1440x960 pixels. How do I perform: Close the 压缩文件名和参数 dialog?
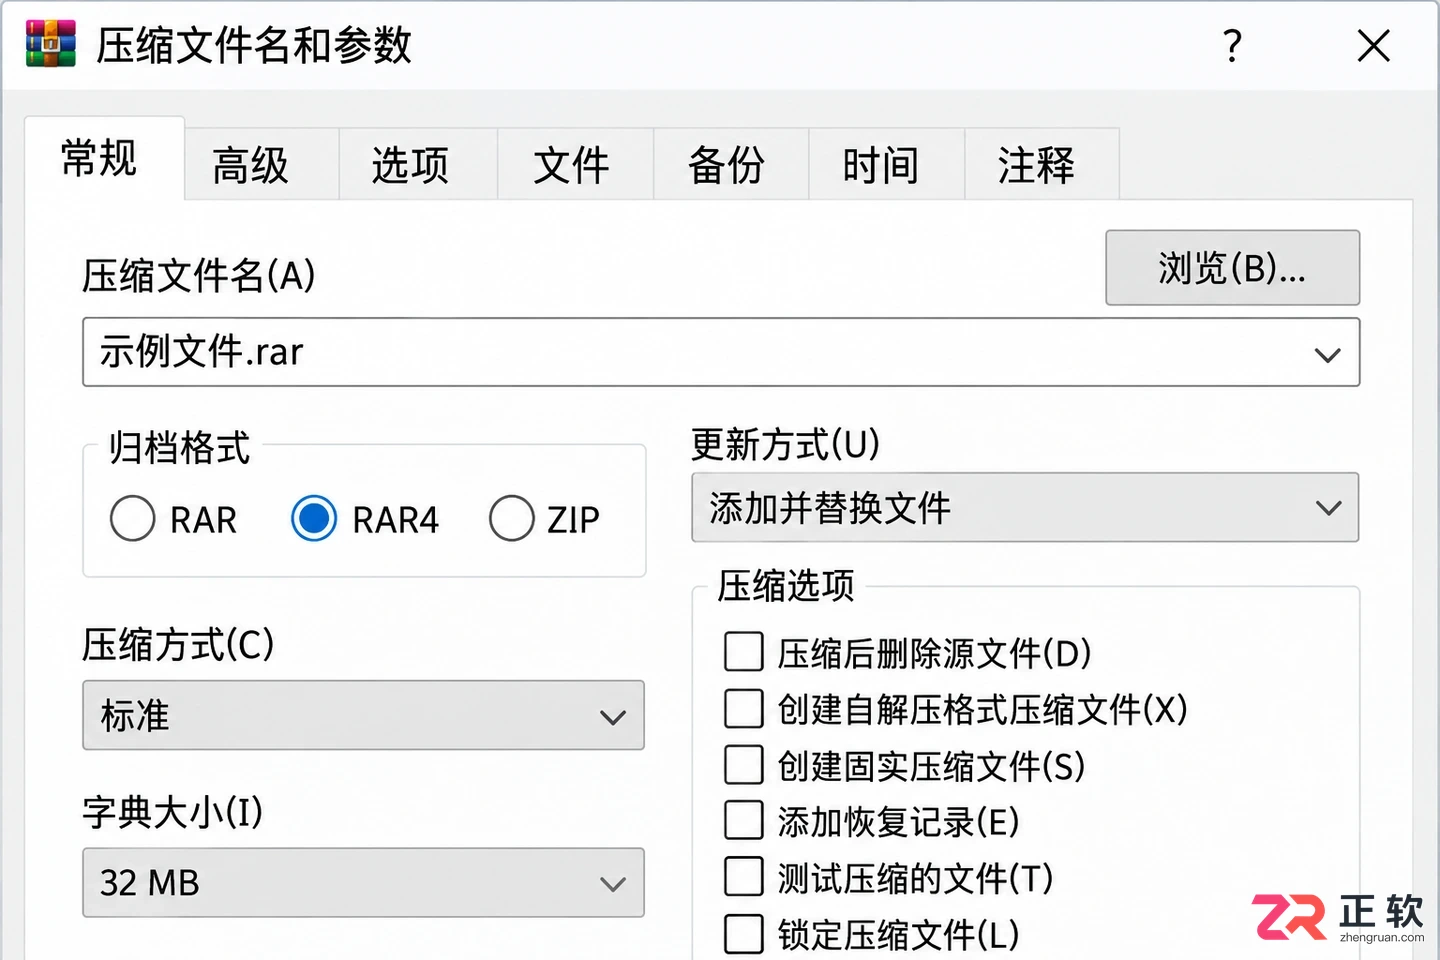click(x=1374, y=45)
